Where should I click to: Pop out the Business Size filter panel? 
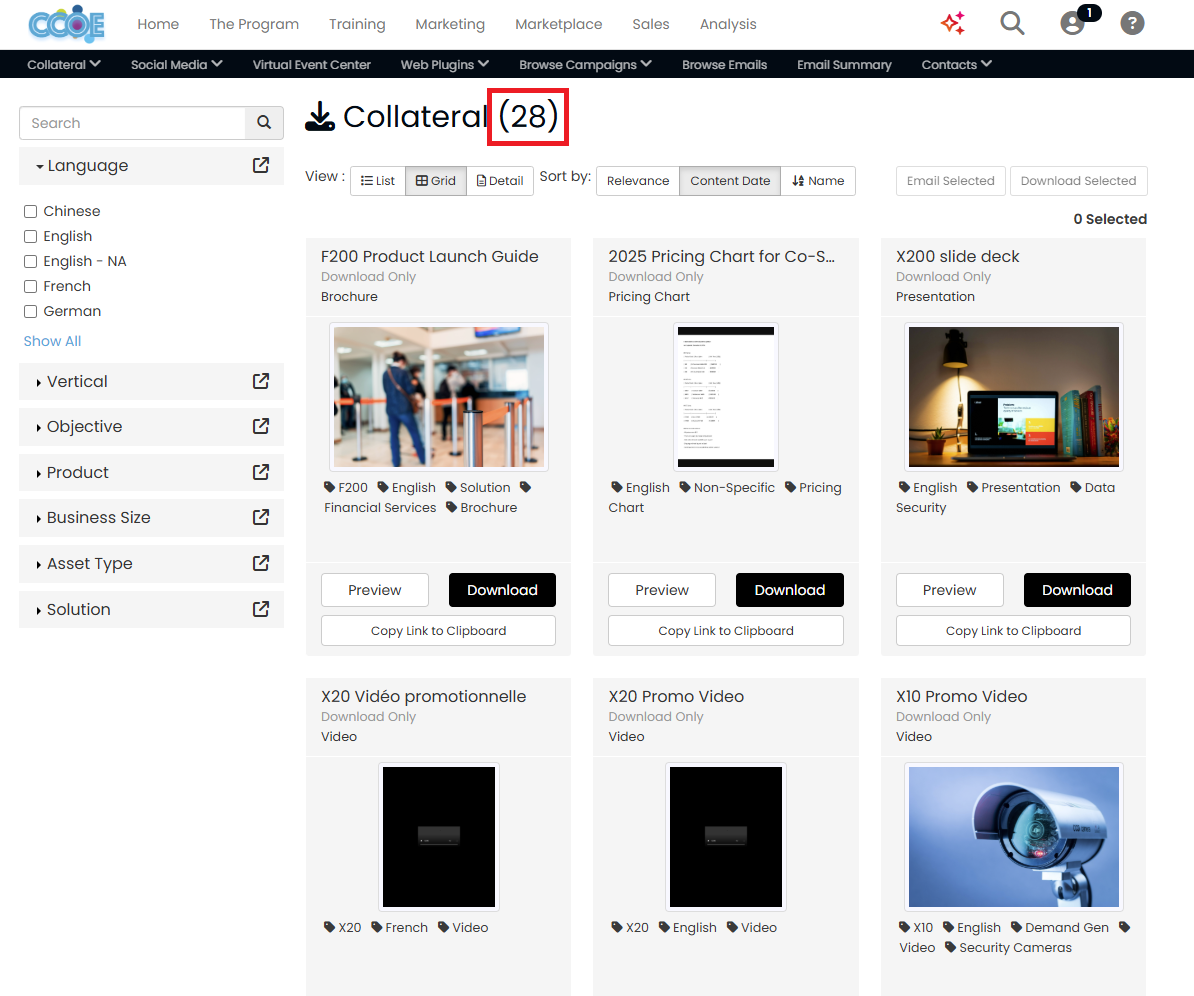pos(261,517)
